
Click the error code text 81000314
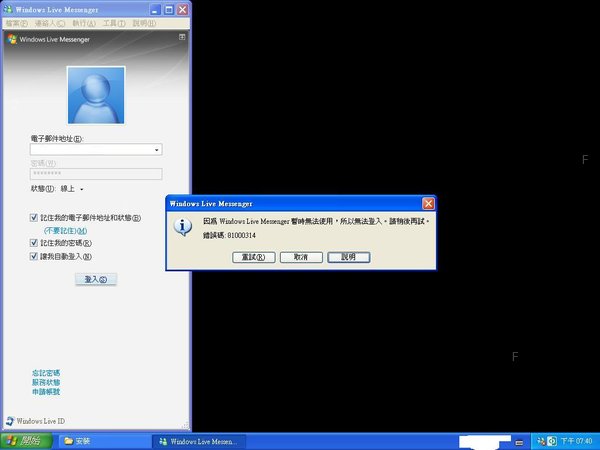coord(241,235)
